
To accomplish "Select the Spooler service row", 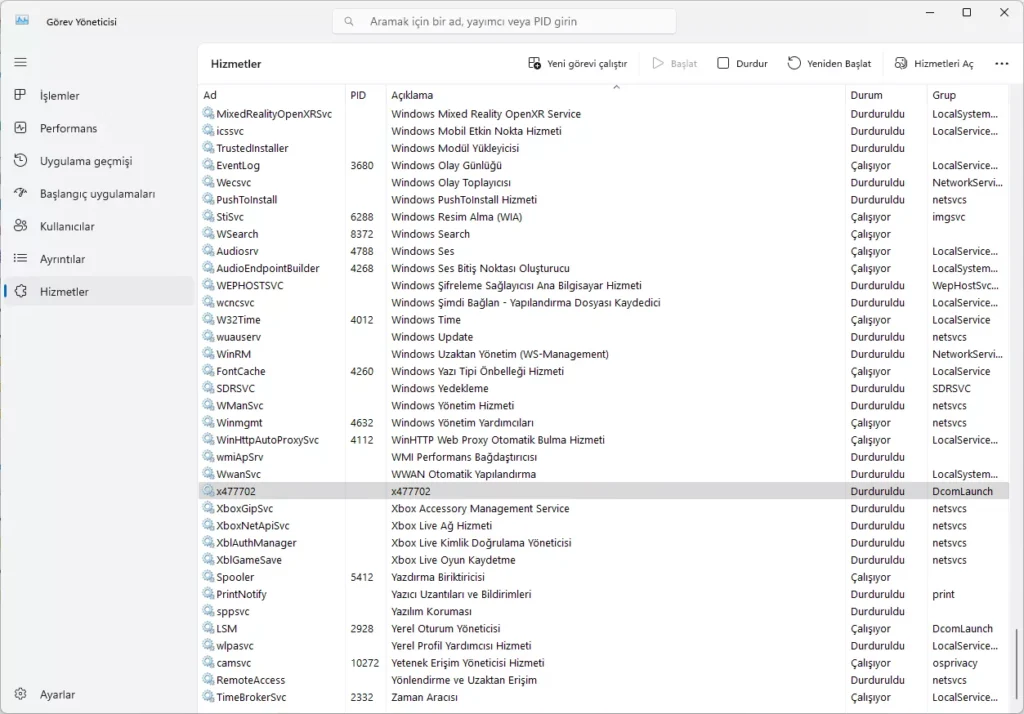I will tap(235, 577).
